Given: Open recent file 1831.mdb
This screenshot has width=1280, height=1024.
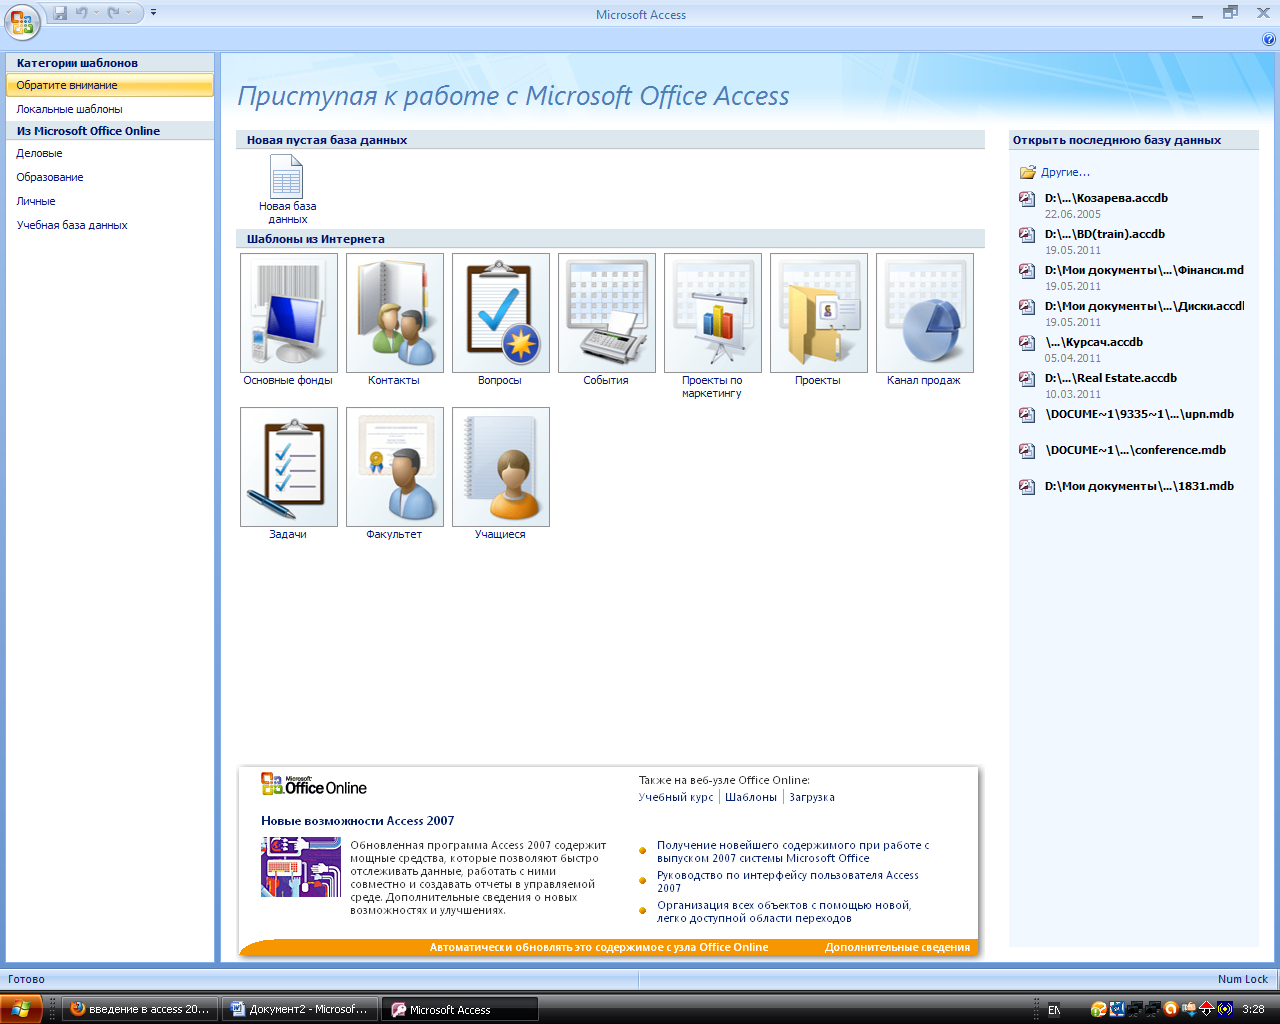Looking at the screenshot, I should [1139, 486].
